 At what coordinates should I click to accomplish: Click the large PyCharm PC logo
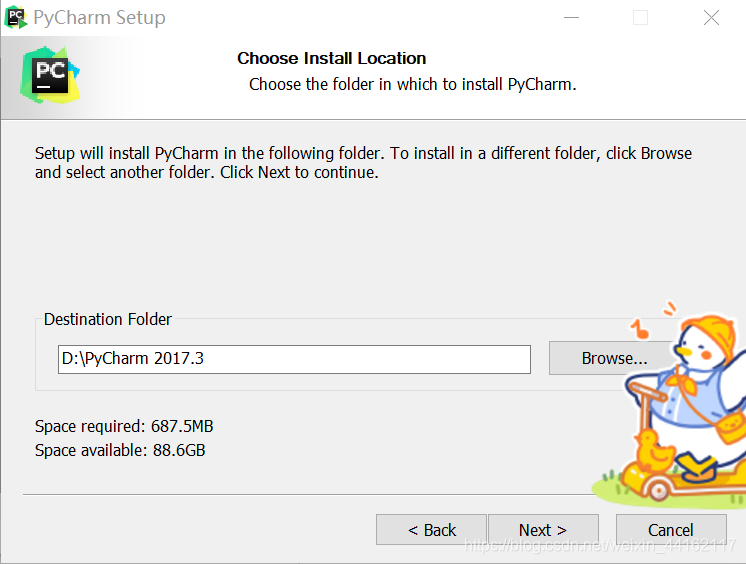50,75
